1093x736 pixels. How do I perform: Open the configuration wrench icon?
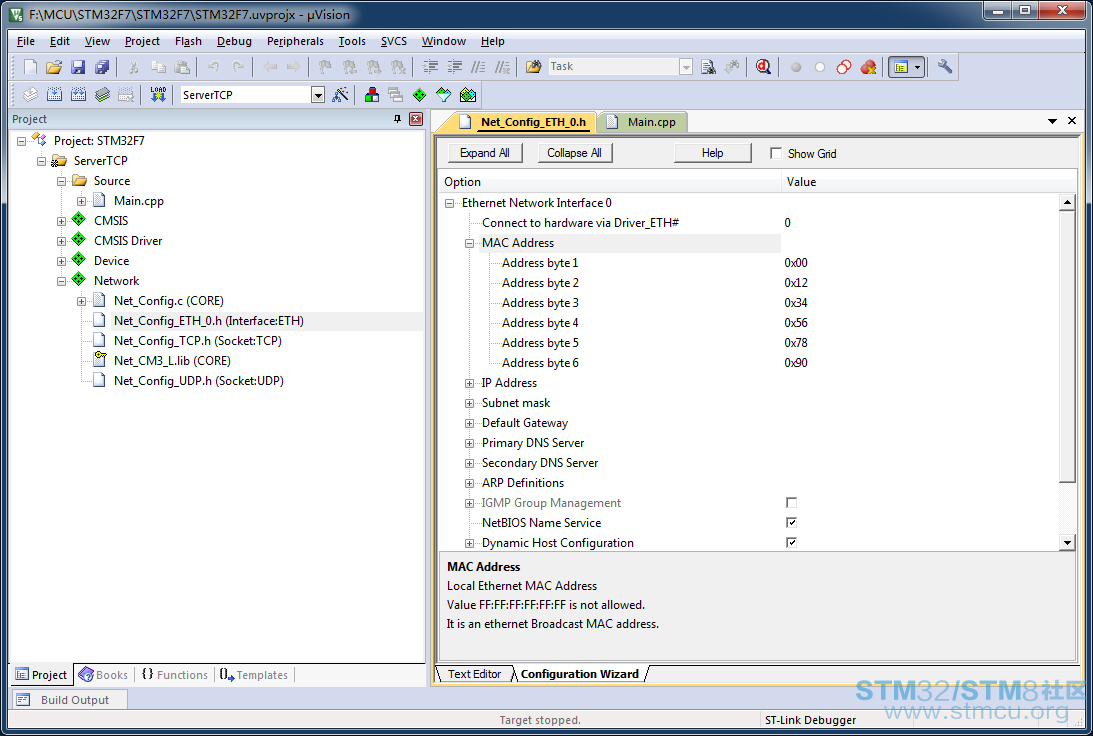coord(945,67)
